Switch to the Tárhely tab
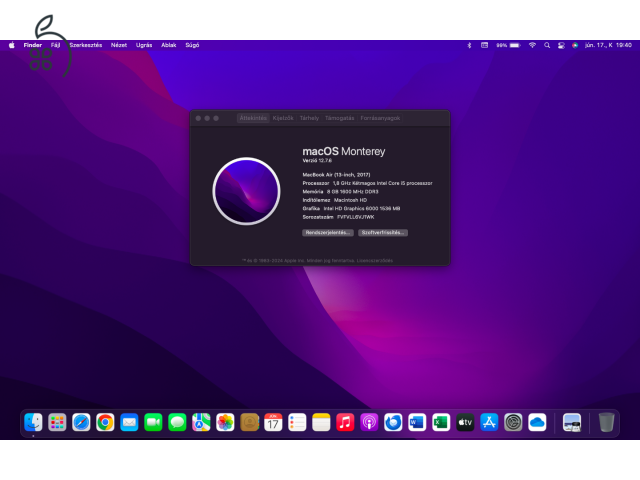 [309, 118]
